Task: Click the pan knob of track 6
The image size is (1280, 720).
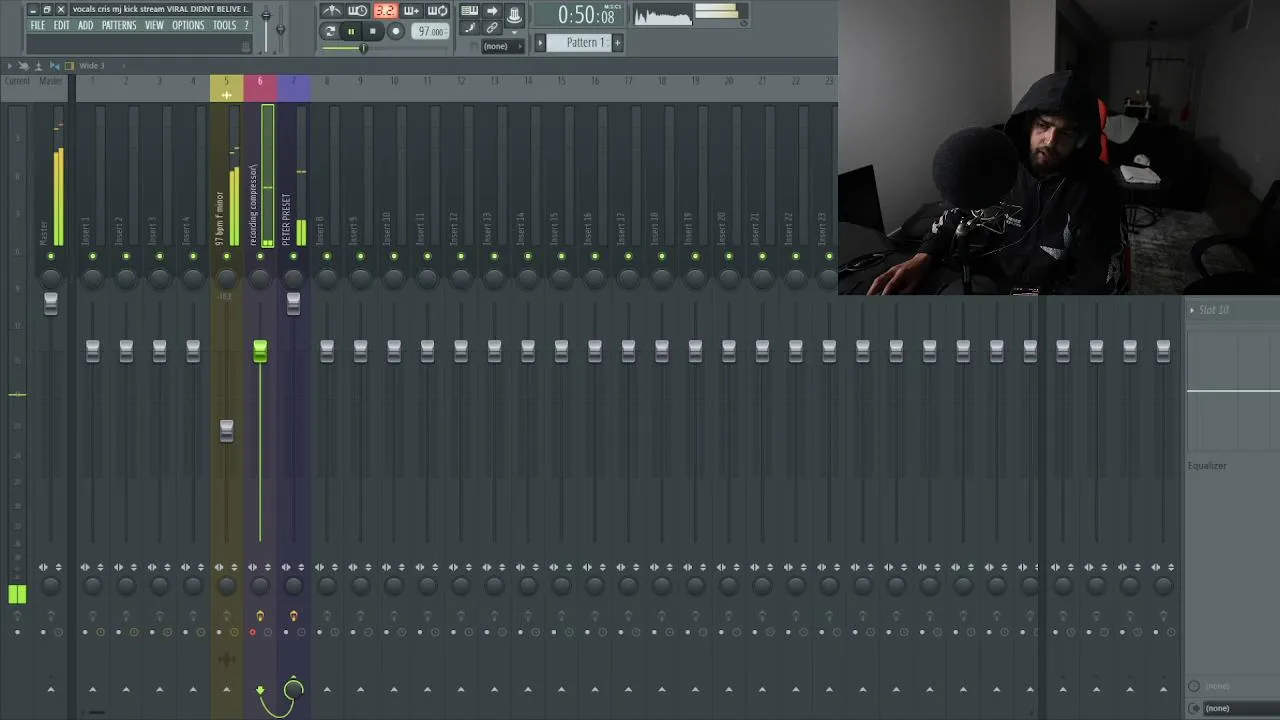Action: (260, 277)
